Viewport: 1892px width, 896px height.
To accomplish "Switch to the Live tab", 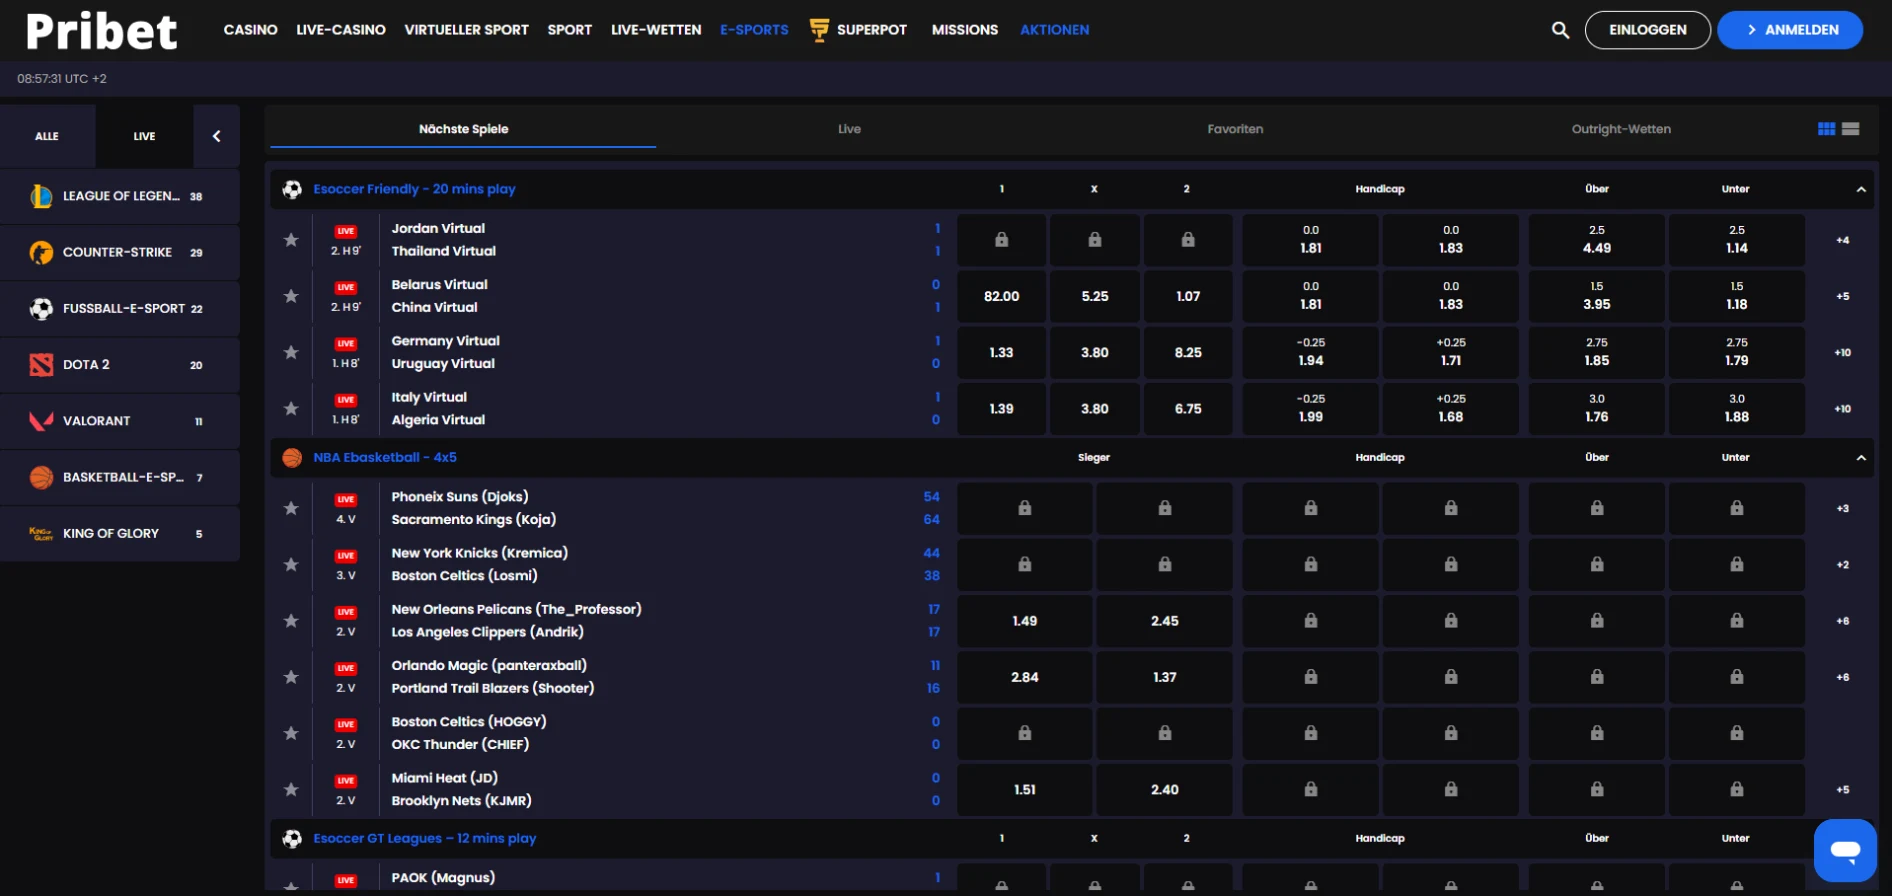I will point(849,129).
